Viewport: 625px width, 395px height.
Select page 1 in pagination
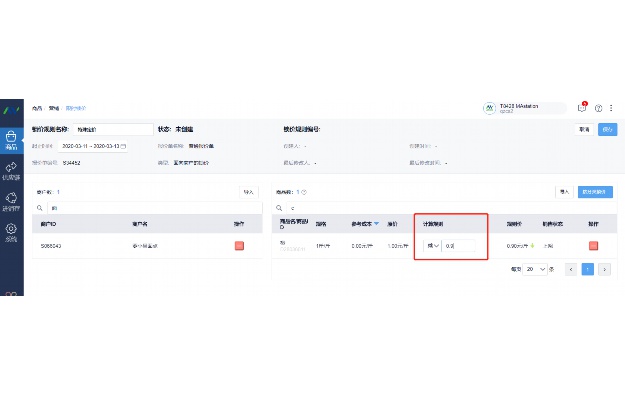click(588, 269)
